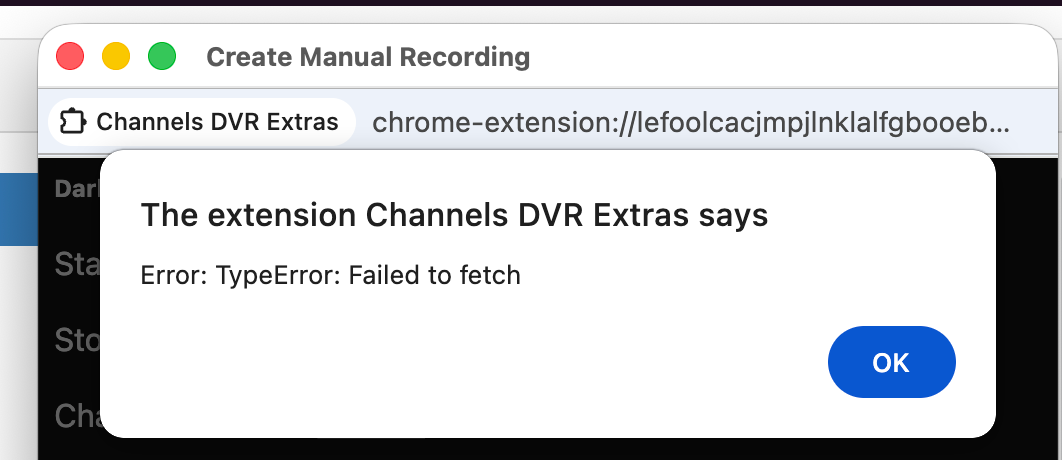
Task: Select the chrome-extension URL text
Action: [x=690, y=123]
